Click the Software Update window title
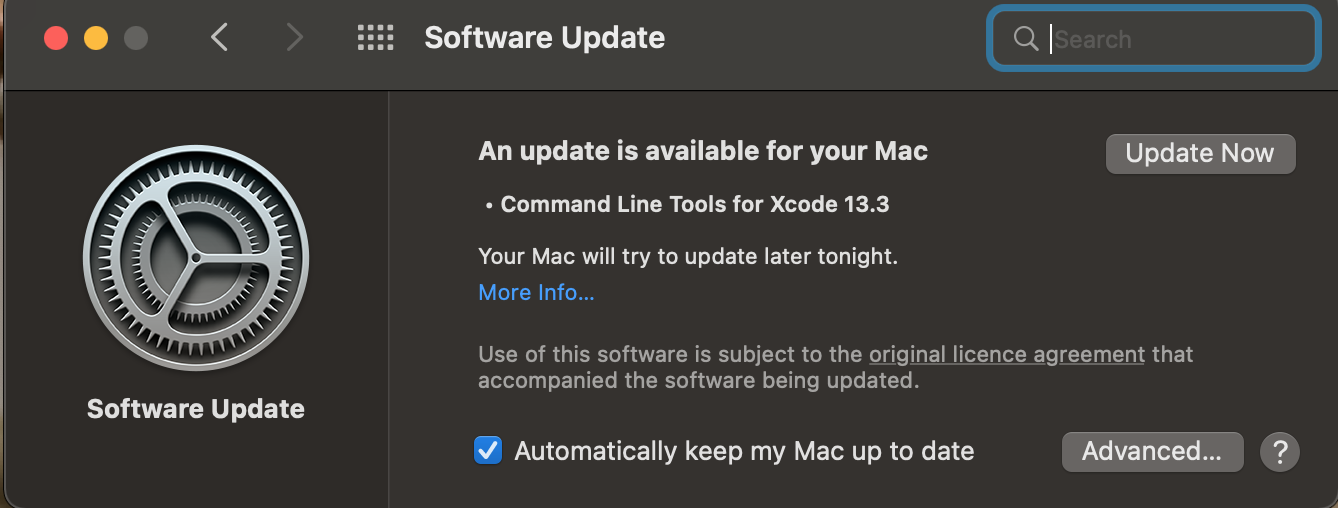This screenshot has height=508, width=1338. pos(544,38)
